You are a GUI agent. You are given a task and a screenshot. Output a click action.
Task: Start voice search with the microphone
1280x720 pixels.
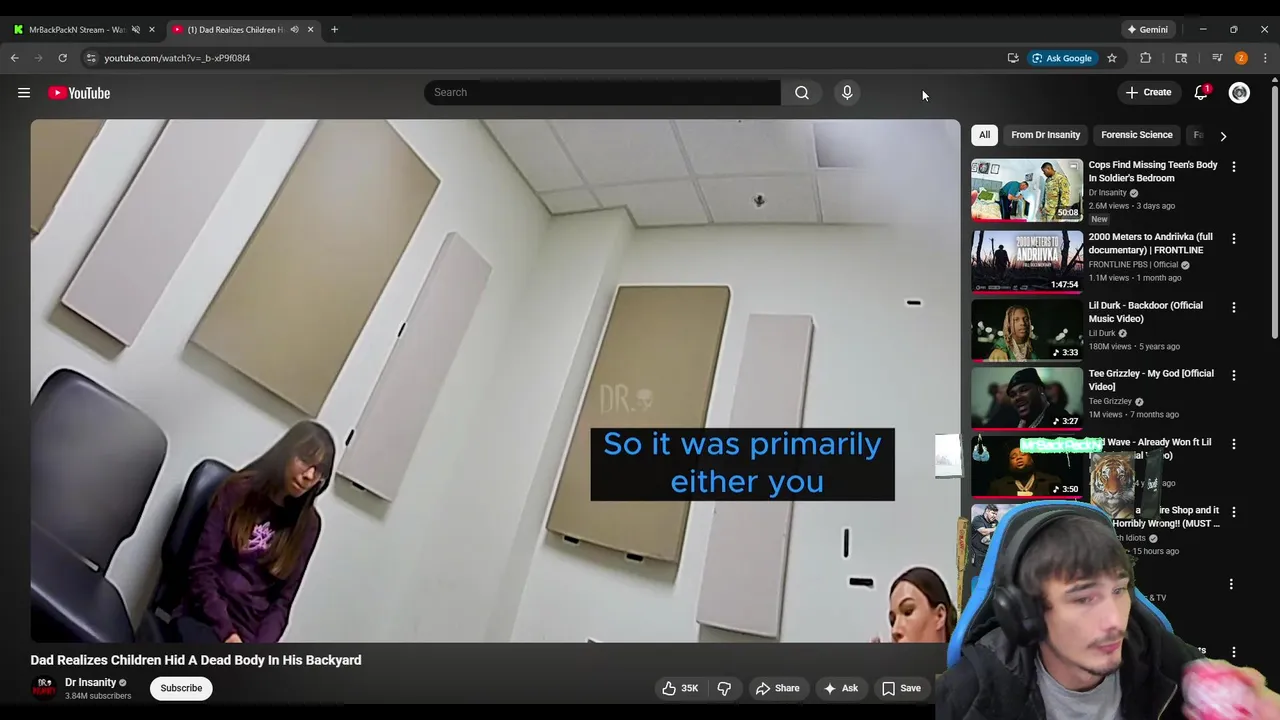[x=847, y=93]
